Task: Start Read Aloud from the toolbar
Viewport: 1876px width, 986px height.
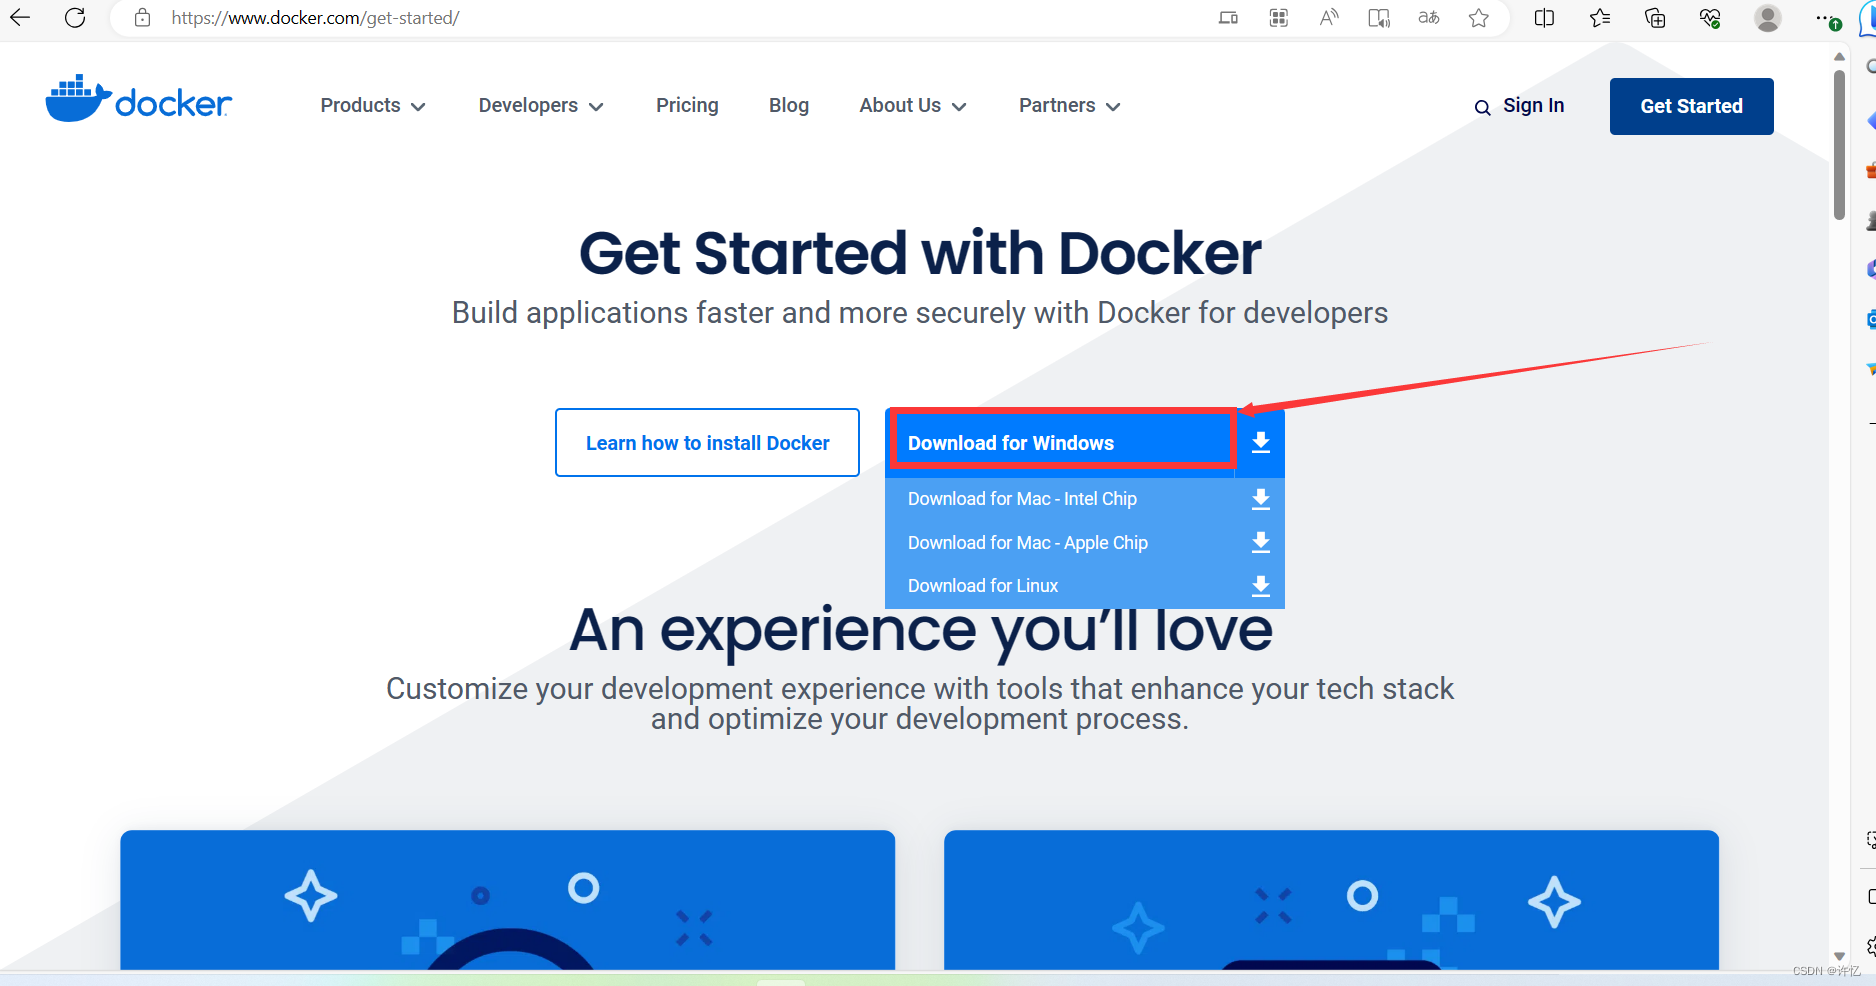Action: (1328, 18)
